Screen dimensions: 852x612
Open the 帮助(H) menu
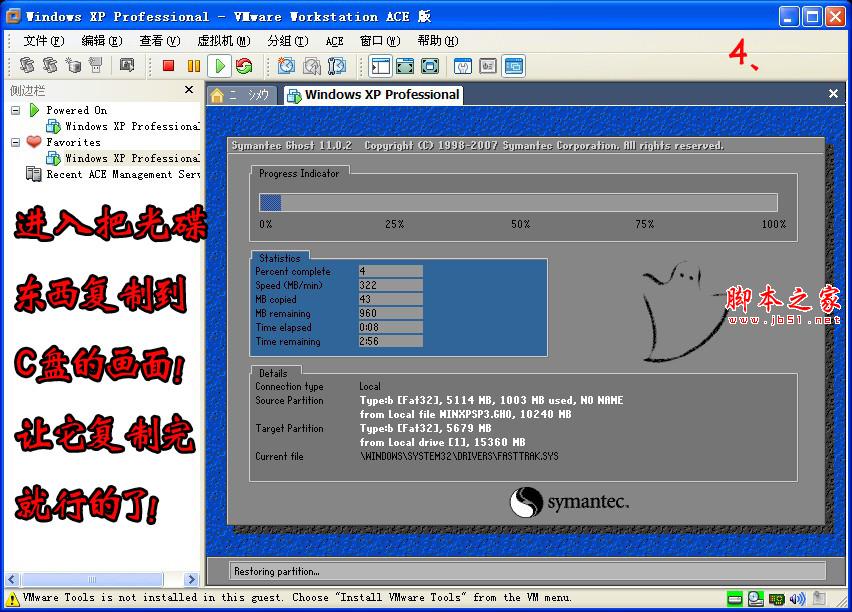point(438,41)
